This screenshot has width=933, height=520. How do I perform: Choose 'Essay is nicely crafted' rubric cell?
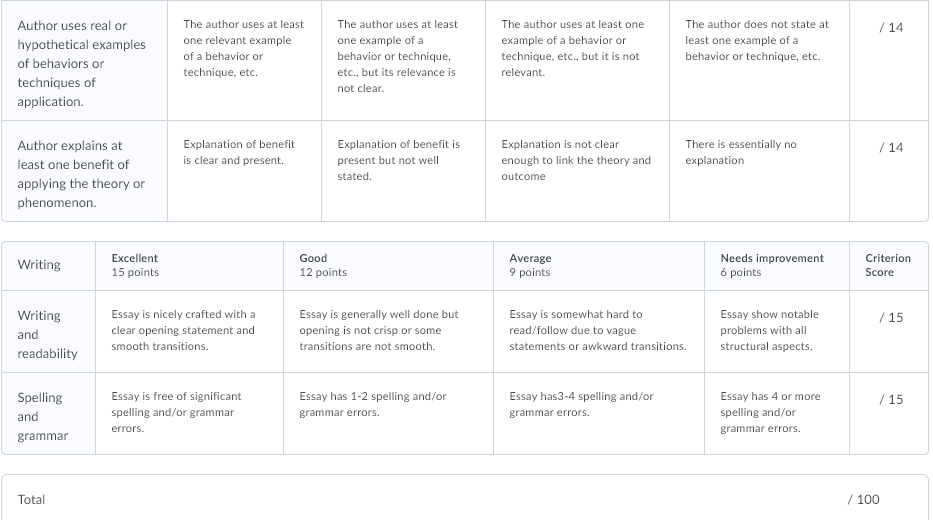[189, 331]
